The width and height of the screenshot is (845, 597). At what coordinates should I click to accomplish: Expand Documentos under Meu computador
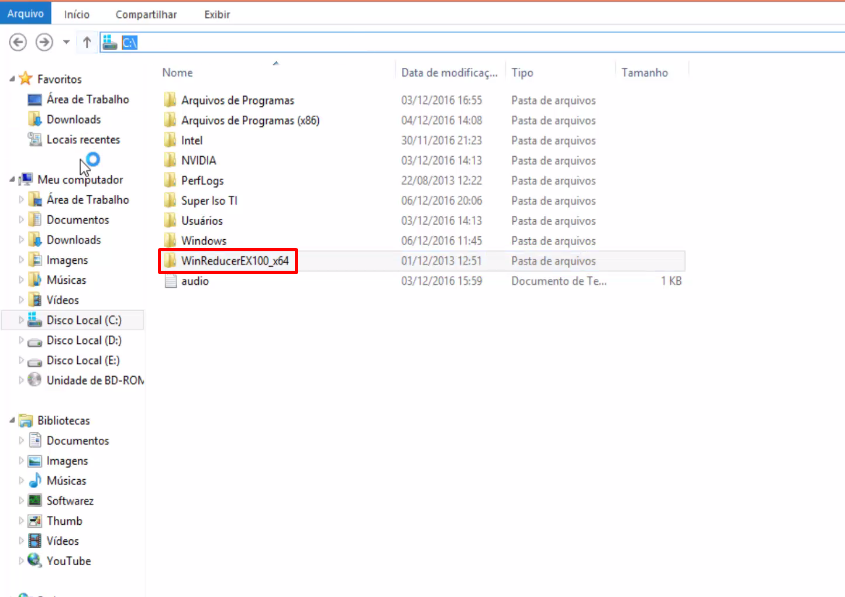click(x=21, y=220)
